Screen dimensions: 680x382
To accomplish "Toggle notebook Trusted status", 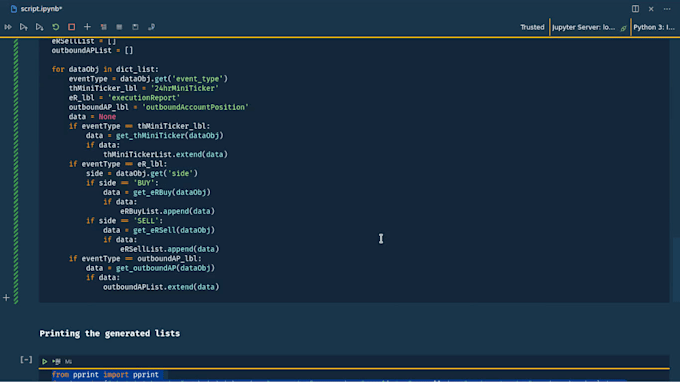I will coord(532,27).
